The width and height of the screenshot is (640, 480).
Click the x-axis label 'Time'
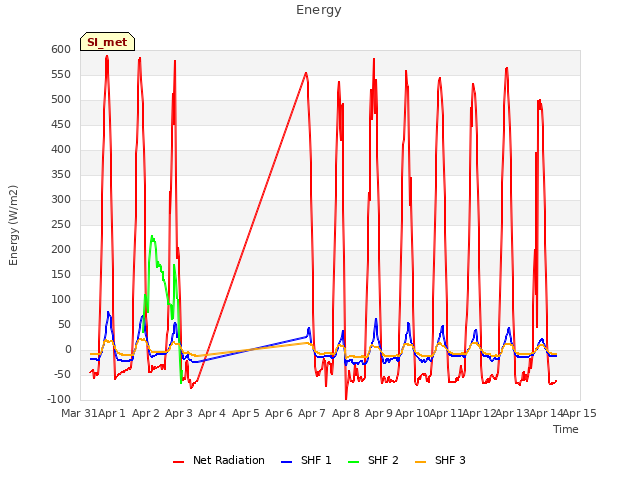(x=566, y=429)
